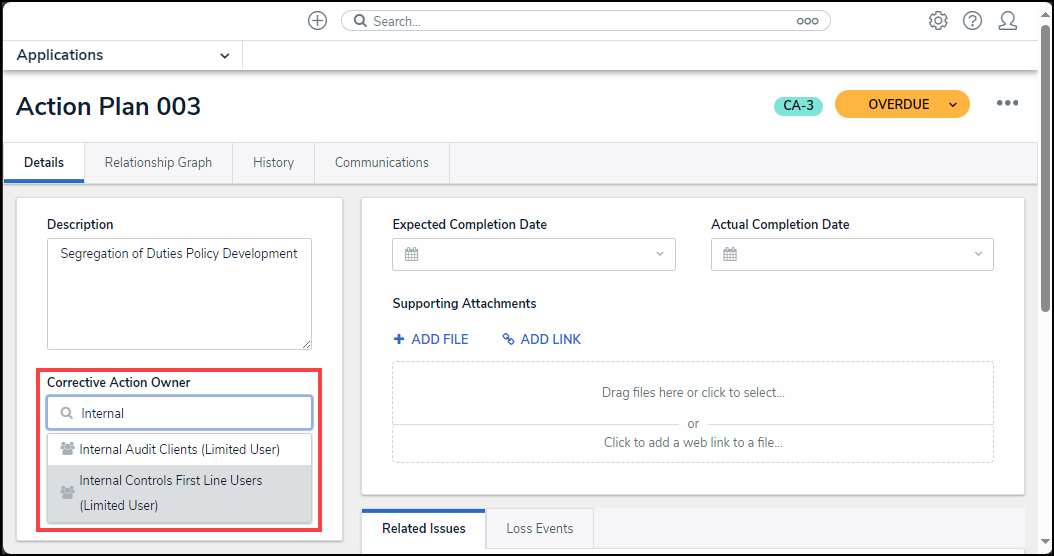This screenshot has height=556, width=1054.
Task: Open the user profile icon
Action: (x=1008, y=21)
